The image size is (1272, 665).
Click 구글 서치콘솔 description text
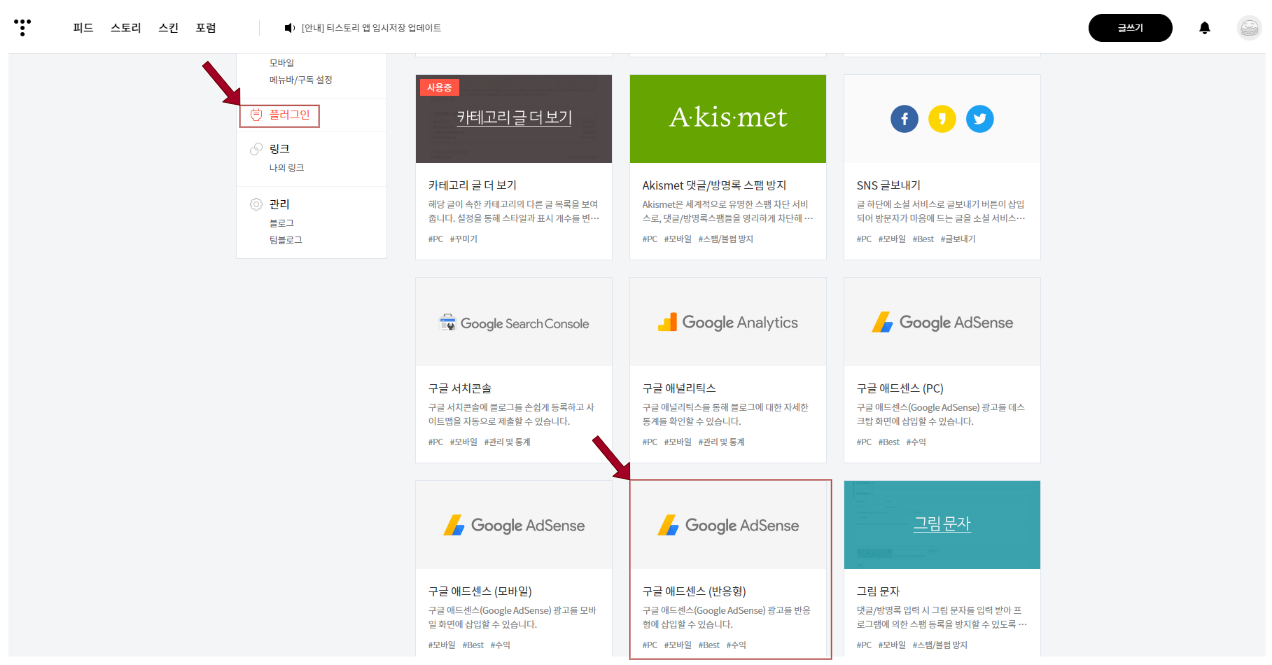point(513,415)
